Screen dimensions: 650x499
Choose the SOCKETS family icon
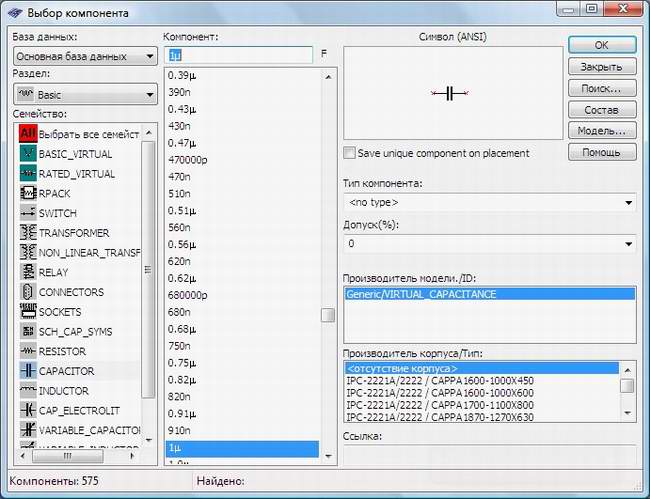tap(28, 312)
